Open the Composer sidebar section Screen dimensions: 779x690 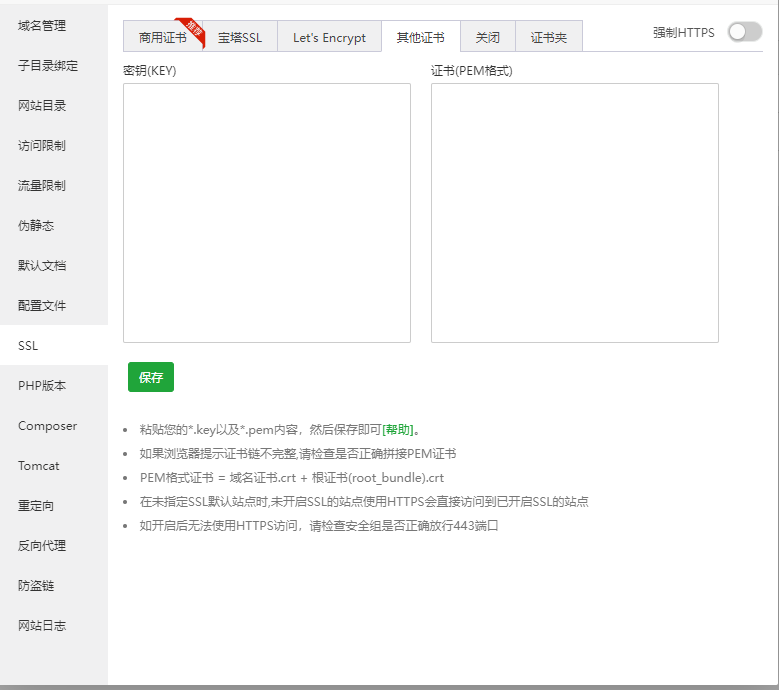tap(54, 426)
